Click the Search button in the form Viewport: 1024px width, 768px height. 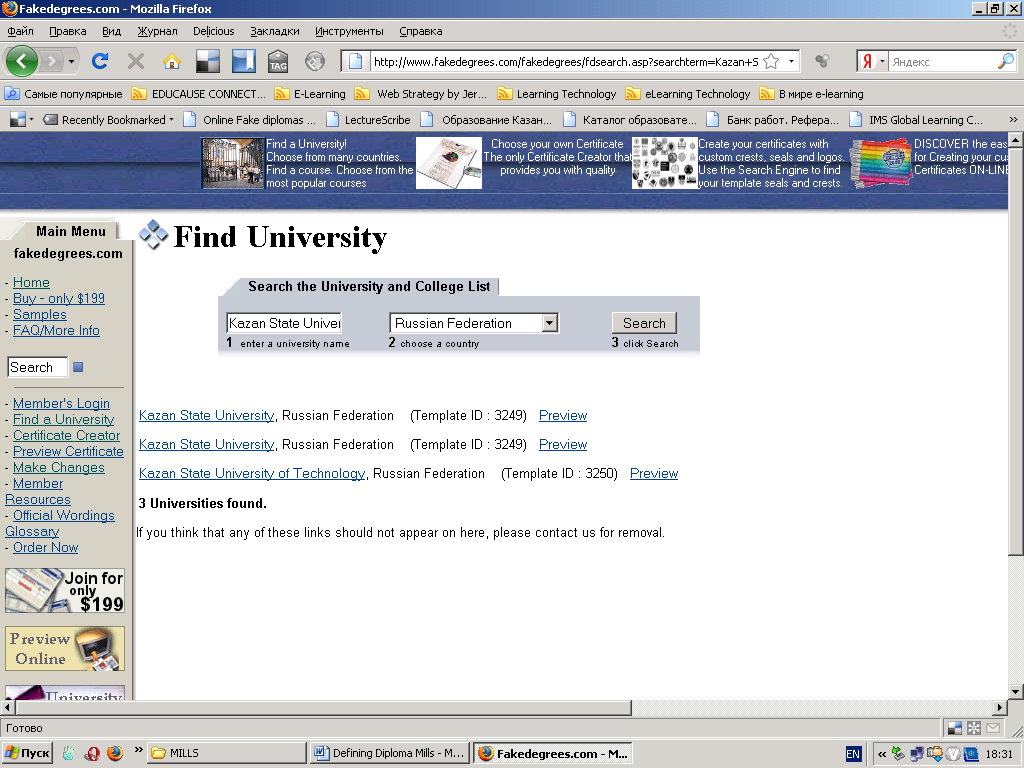coord(644,323)
